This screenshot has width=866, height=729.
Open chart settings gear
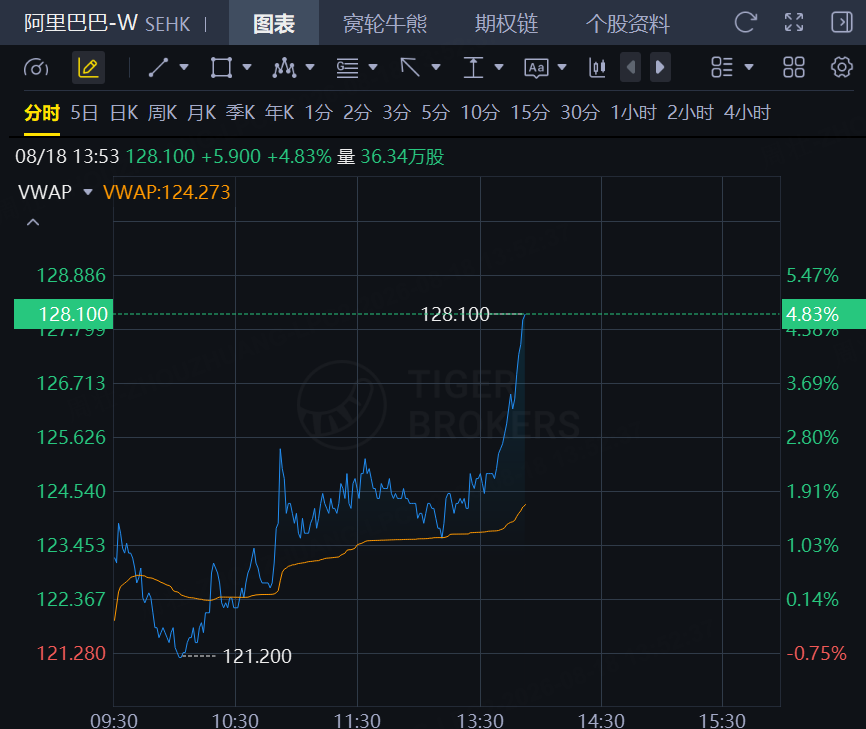tap(842, 67)
